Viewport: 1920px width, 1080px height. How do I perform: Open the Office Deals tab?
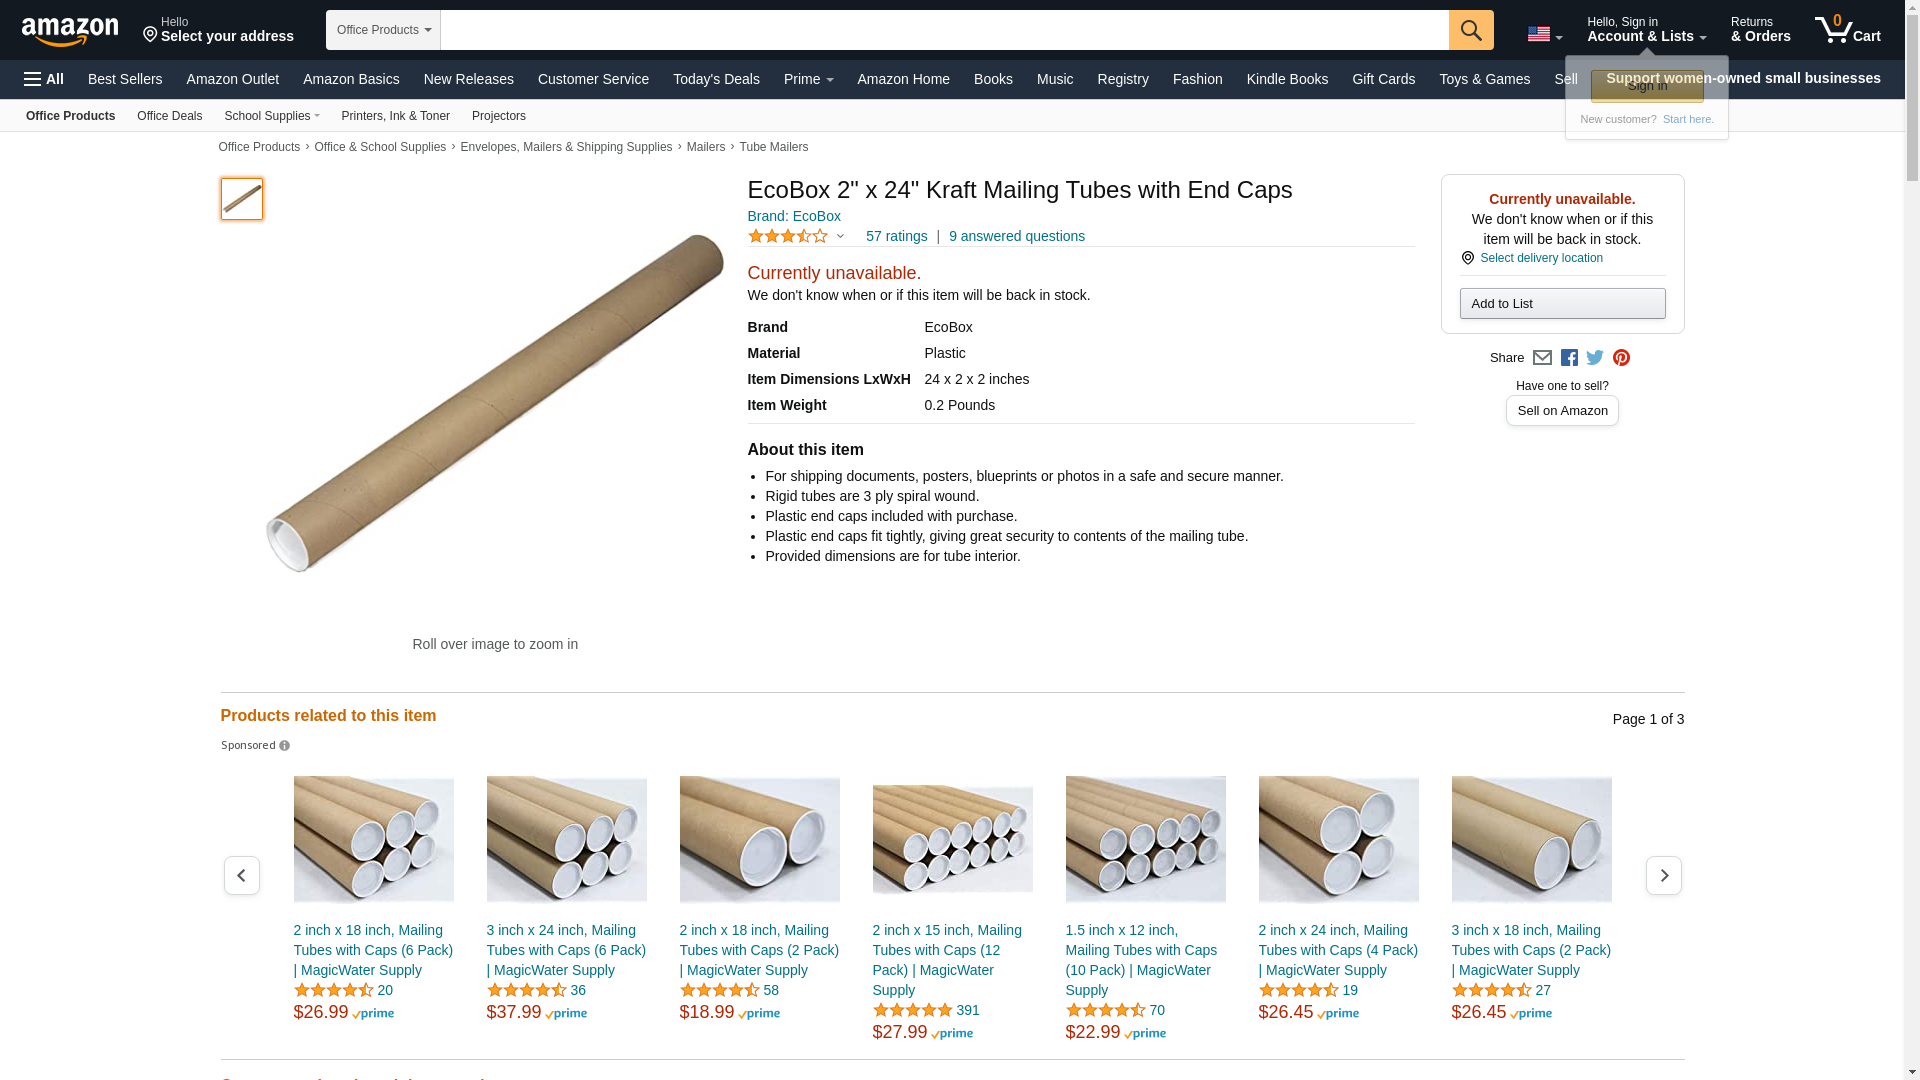169,116
